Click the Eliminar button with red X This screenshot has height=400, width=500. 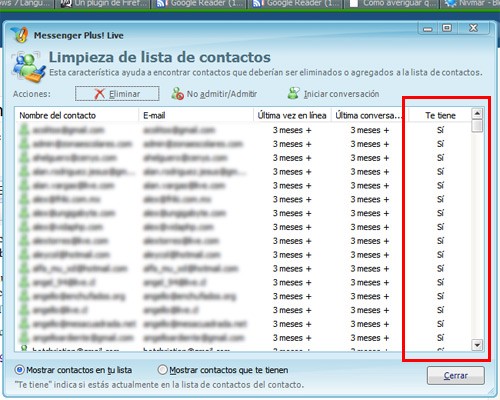point(117,94)
